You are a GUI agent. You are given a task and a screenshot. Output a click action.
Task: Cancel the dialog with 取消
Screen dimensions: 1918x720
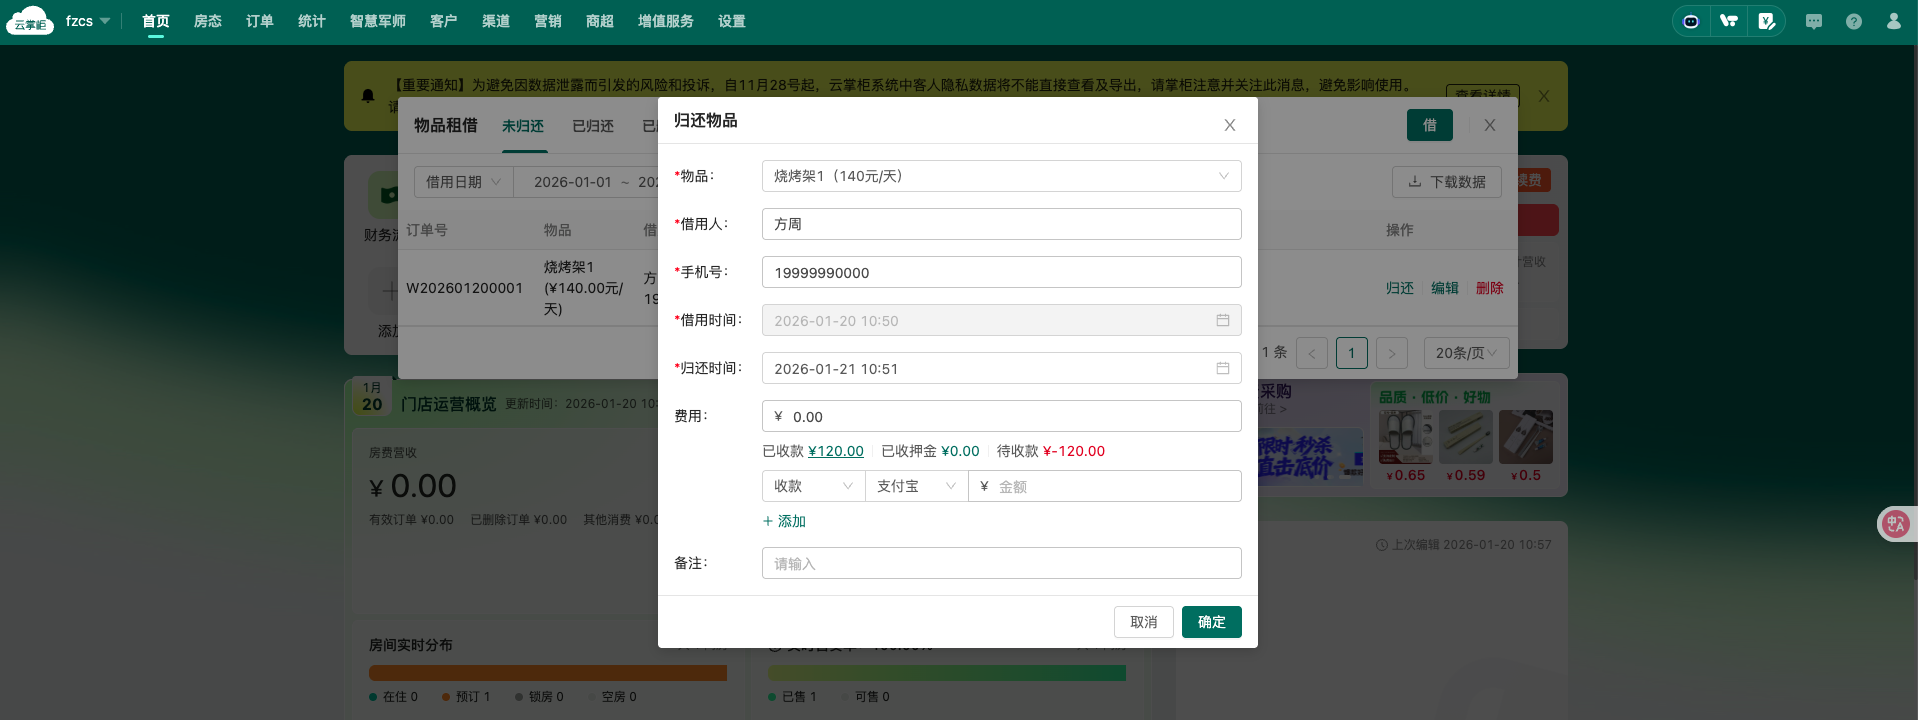point(1144,622)
